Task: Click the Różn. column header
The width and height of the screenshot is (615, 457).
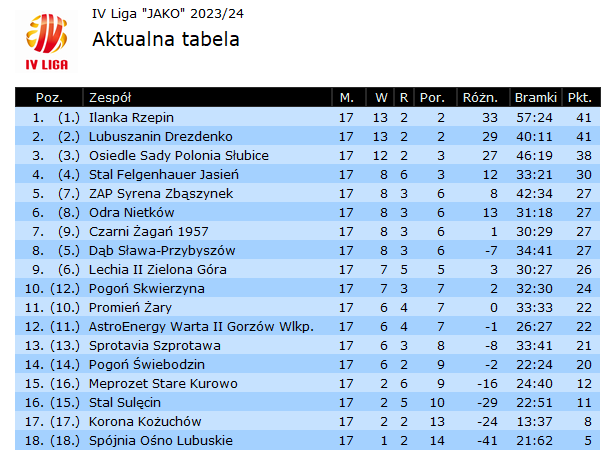Action: point(480,97)
